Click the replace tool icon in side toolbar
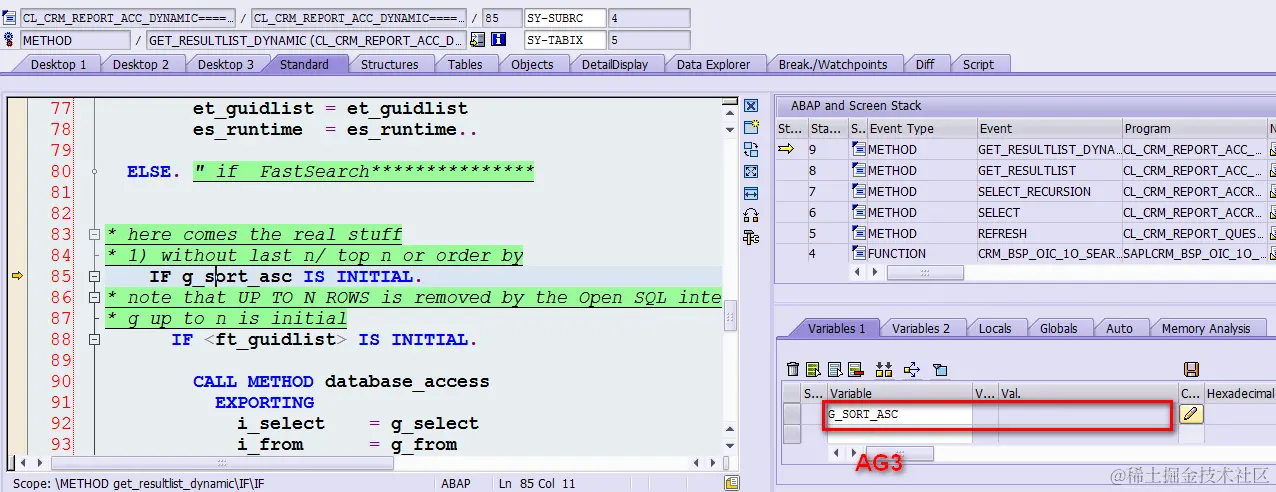Screen dimensions: 1276x492 [751, 150]
